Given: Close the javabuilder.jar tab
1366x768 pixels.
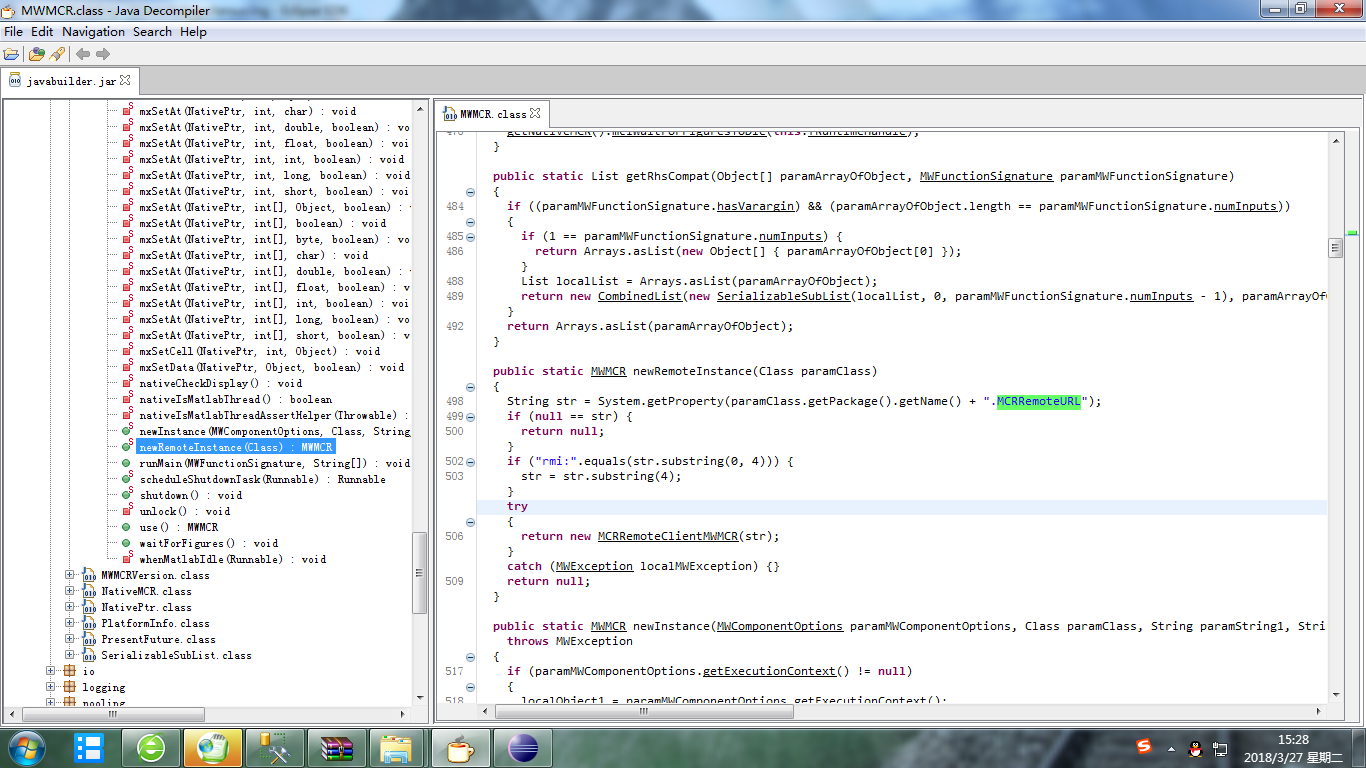Looking at the screenshot, I should tap(126, 80).
